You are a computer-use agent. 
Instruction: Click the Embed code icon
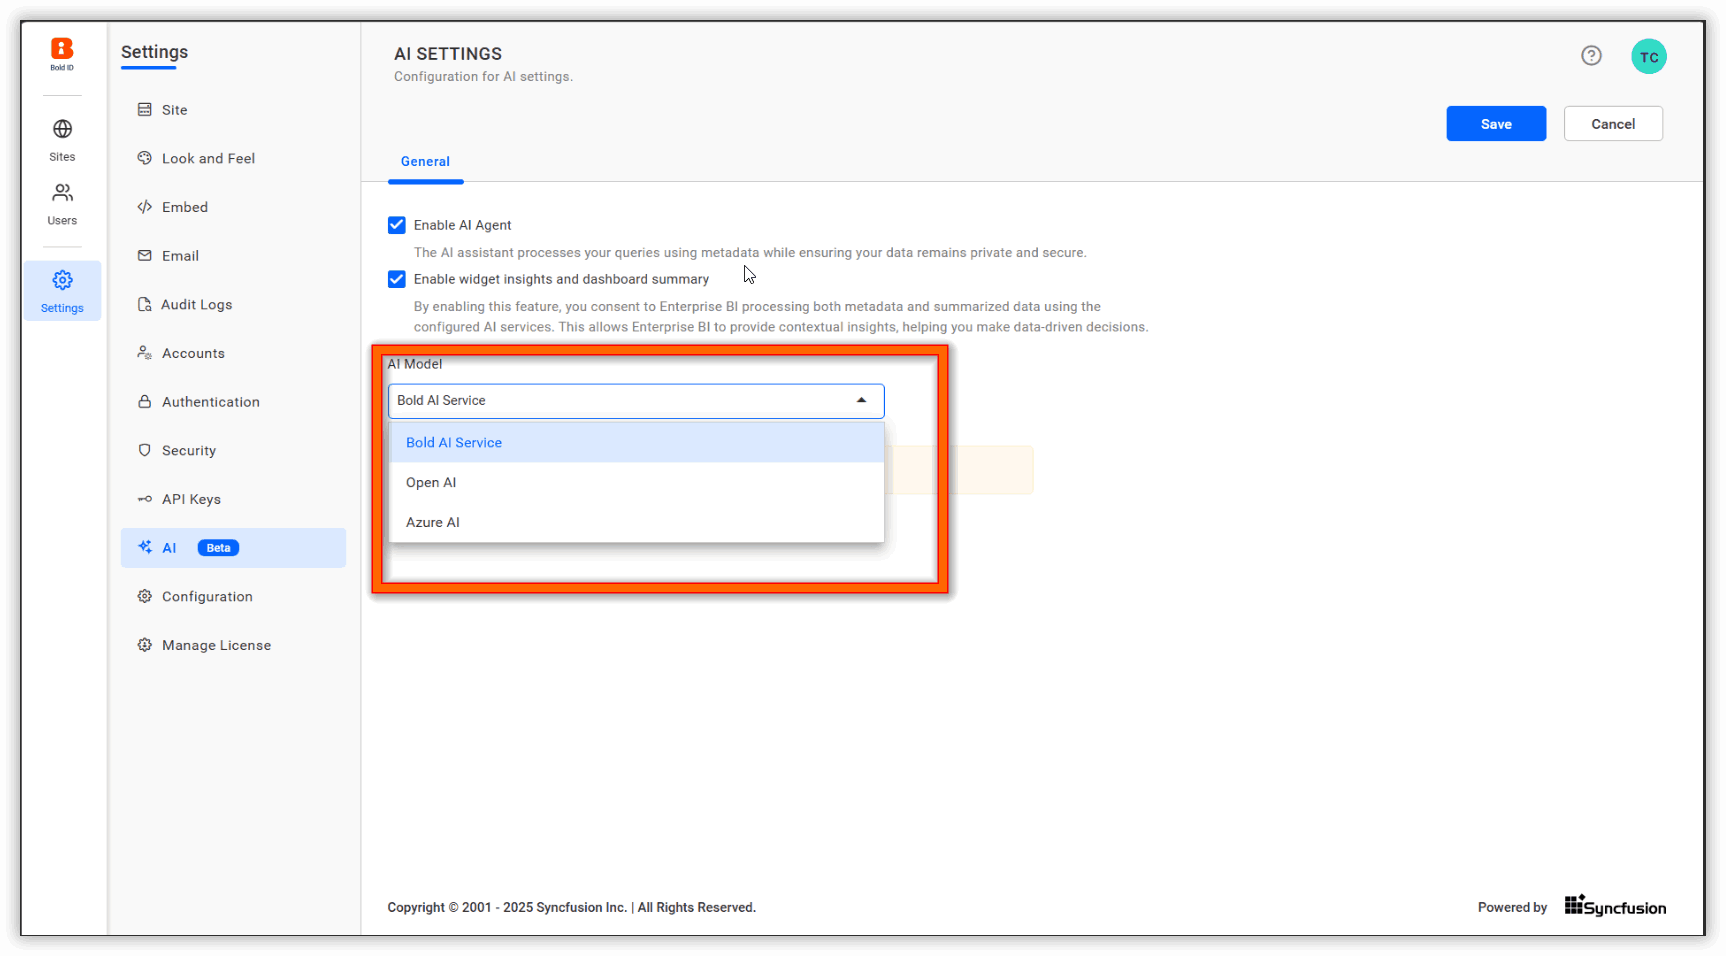click(145, 207)
